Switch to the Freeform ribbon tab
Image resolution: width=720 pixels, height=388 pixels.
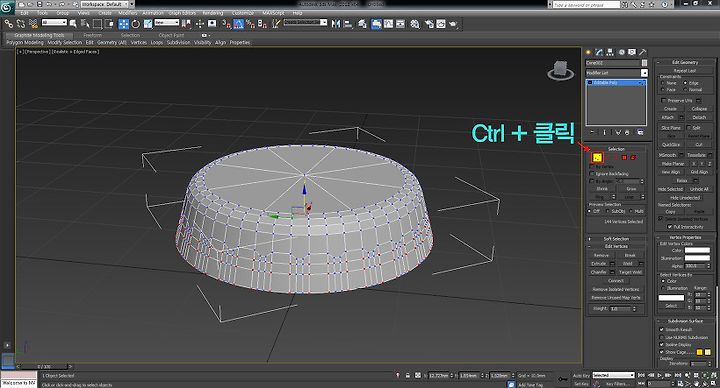[x=92, y=35]
